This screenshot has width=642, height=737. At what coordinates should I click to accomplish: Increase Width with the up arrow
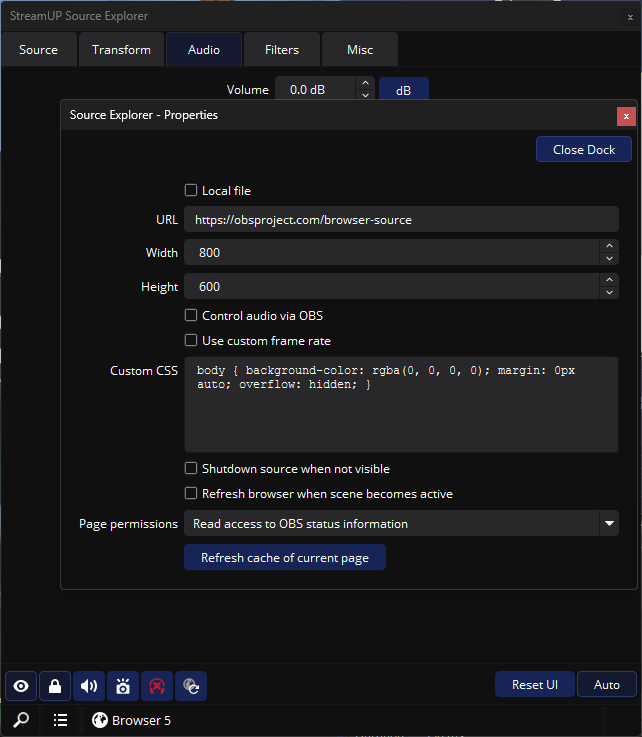(x=610, y=246)
